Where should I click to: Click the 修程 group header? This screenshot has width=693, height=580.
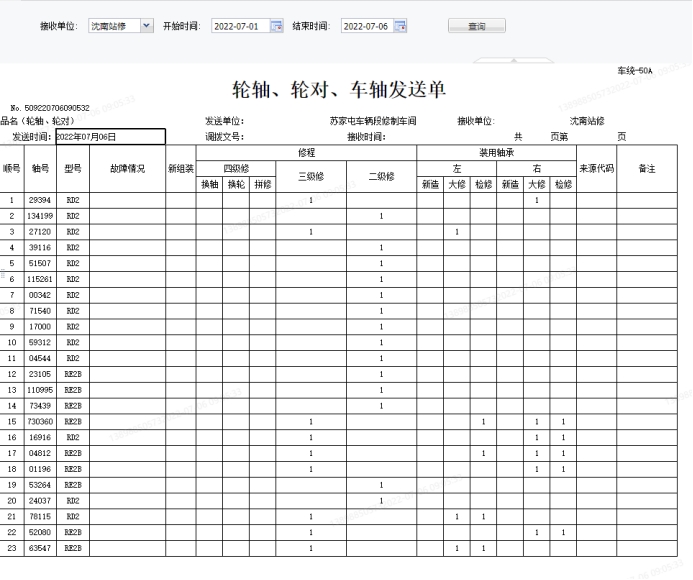[x=306, y=153]
